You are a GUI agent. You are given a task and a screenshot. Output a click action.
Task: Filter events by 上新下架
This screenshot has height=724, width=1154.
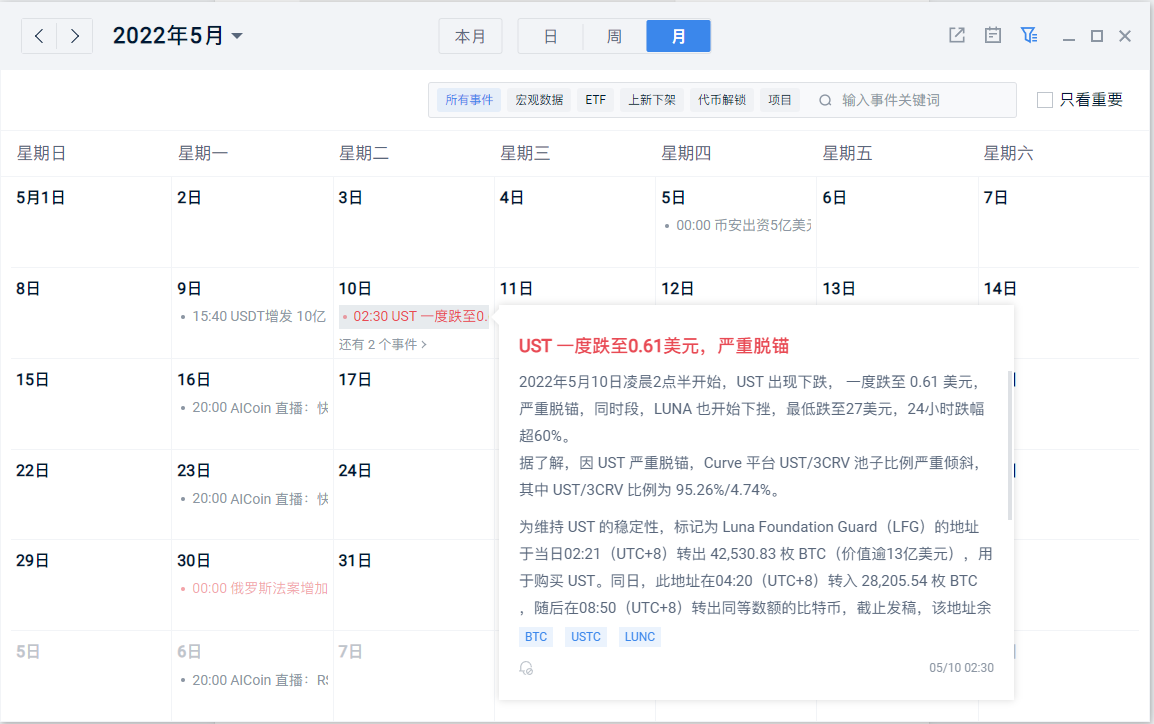click(x=651, y=100)
